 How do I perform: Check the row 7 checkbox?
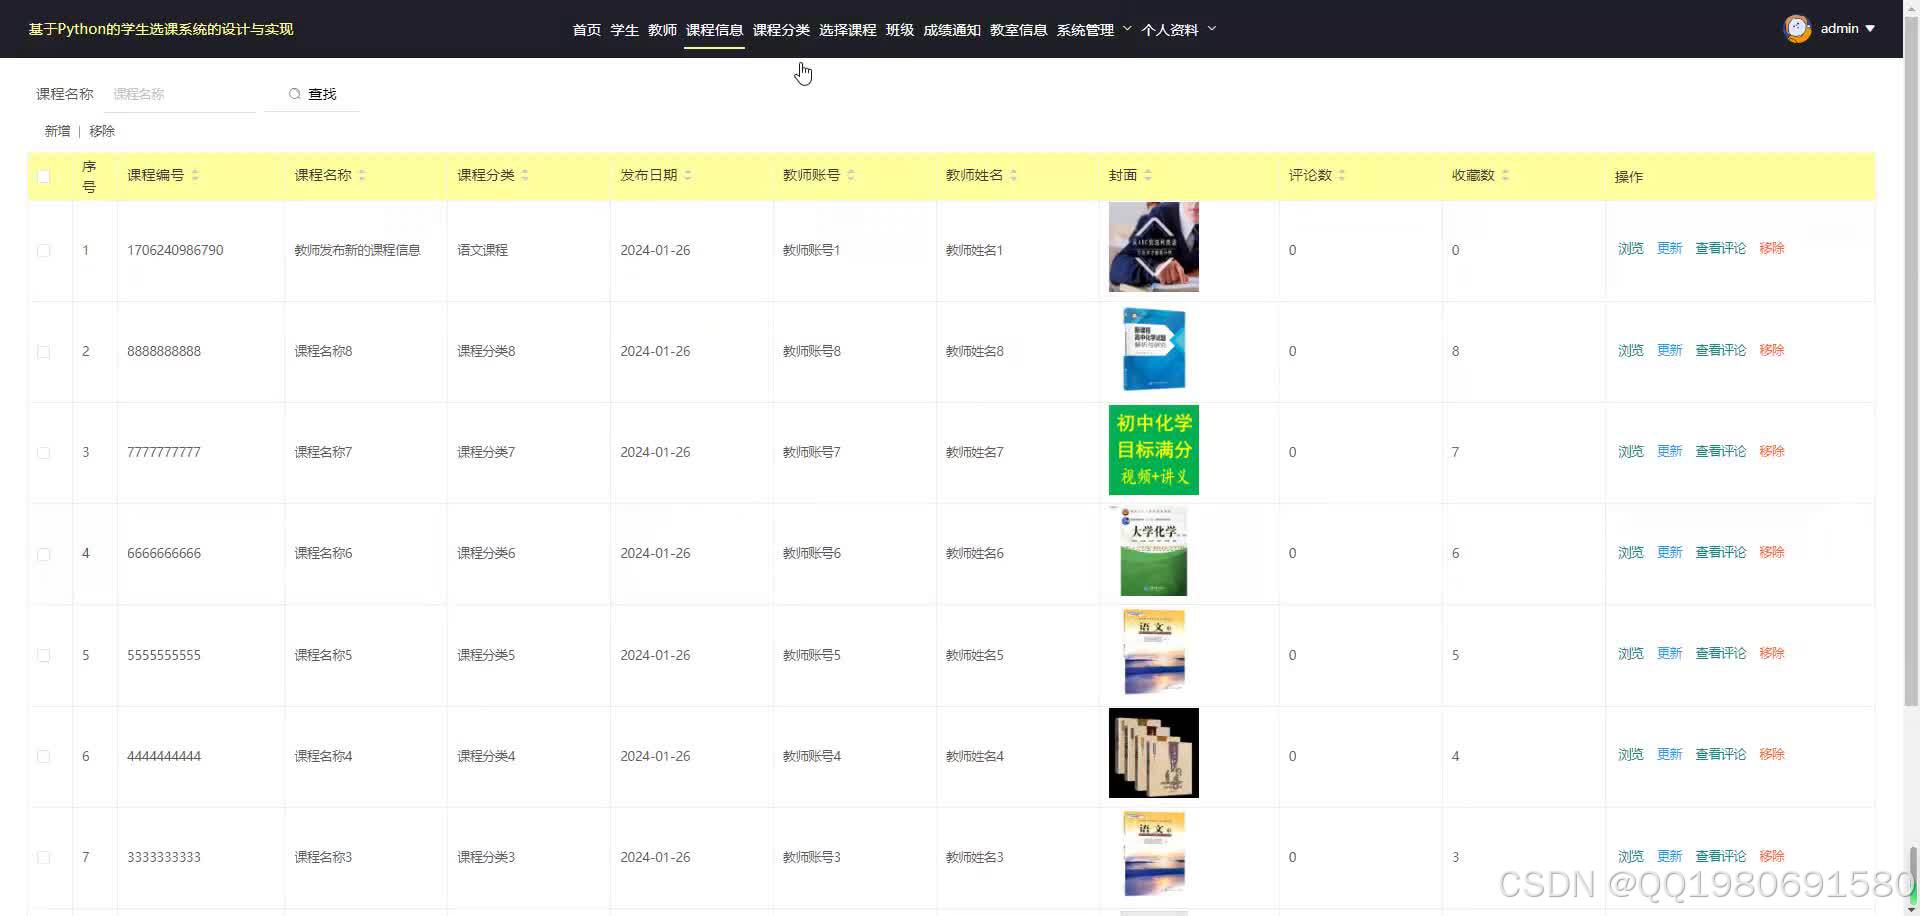(43, 857)
